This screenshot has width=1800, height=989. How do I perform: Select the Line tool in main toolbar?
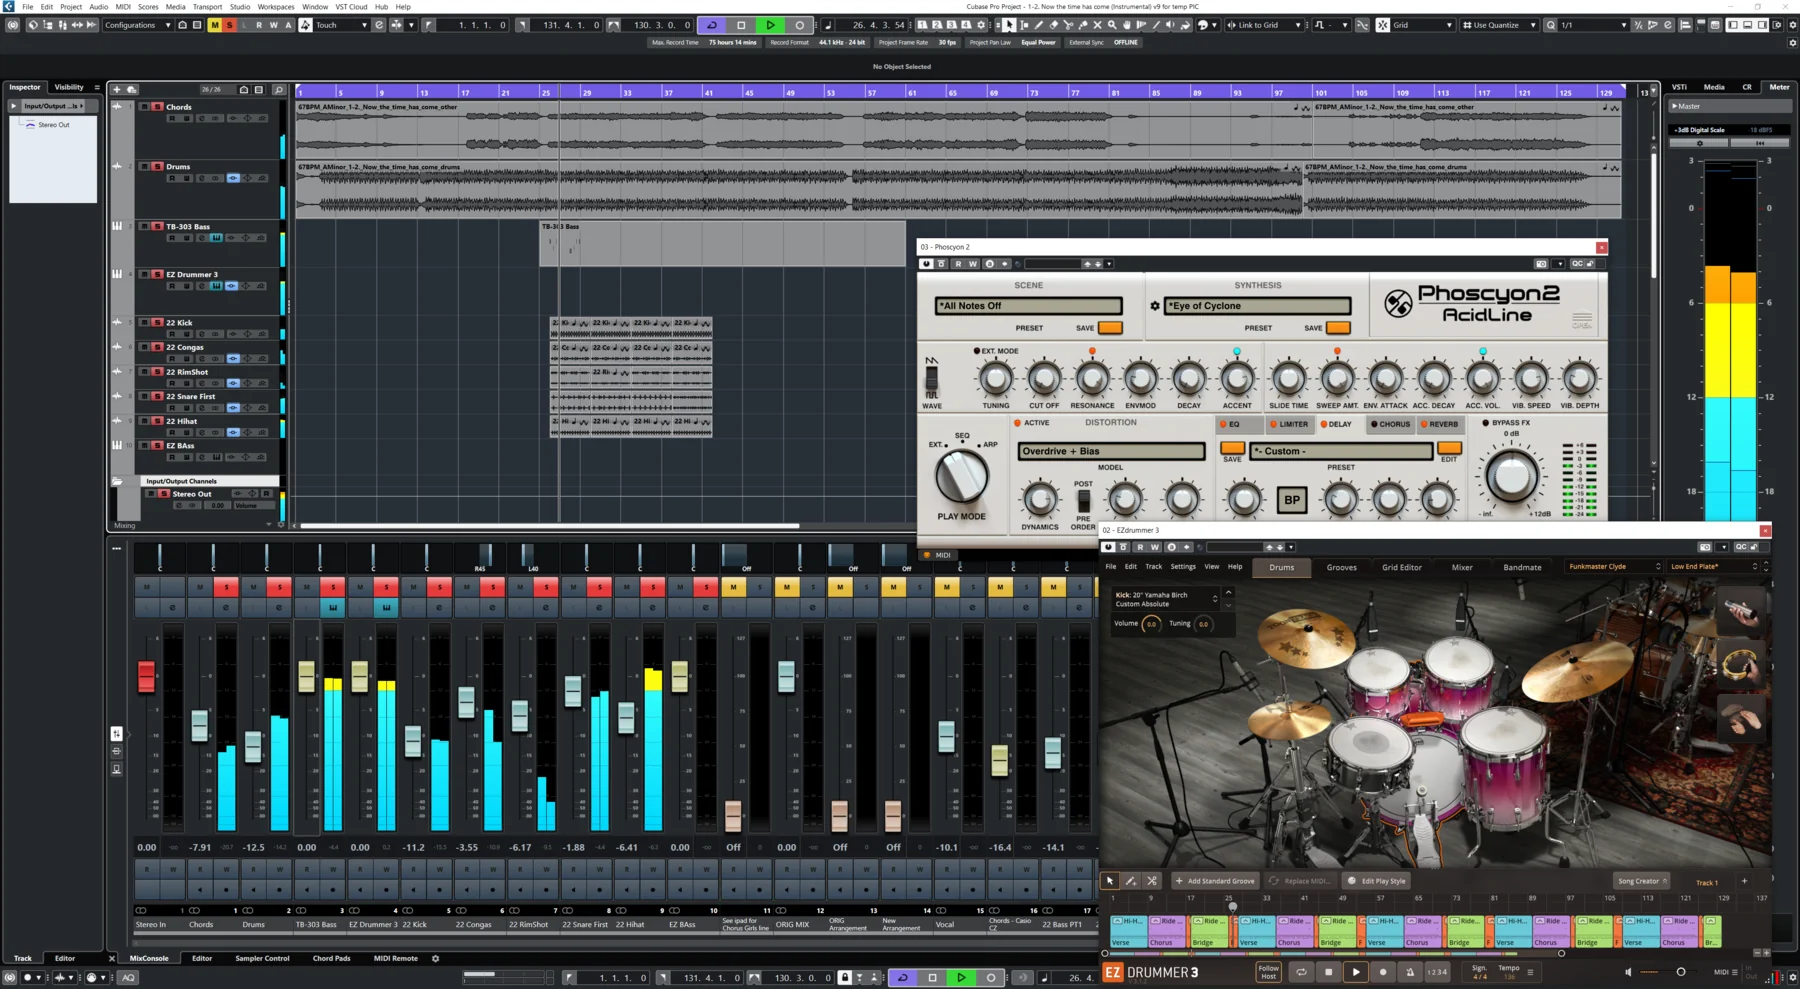(1156, 25)
